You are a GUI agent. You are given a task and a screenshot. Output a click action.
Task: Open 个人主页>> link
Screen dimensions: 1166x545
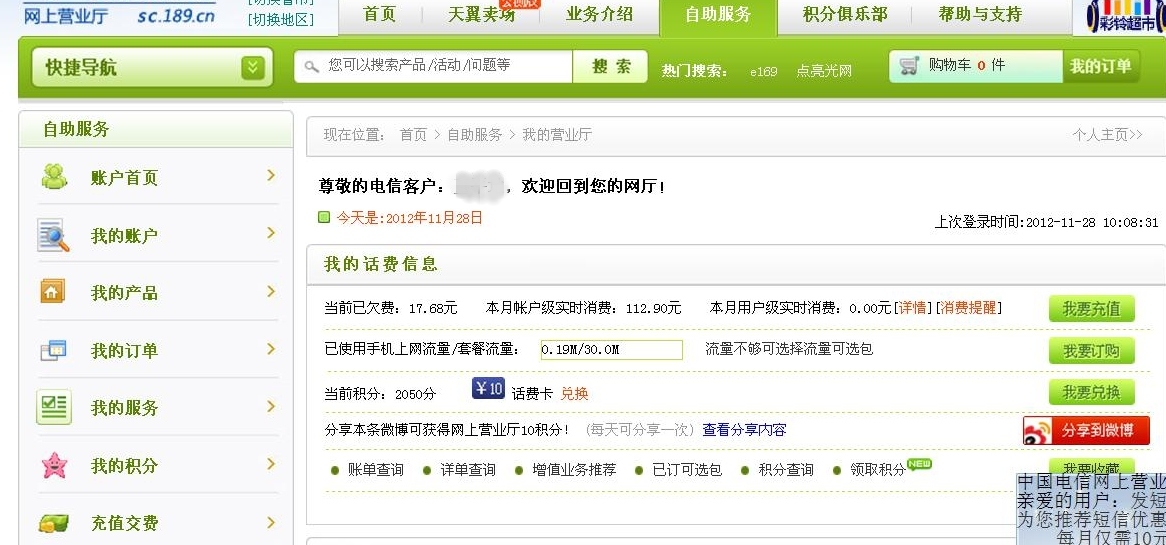click(1107, 135)
